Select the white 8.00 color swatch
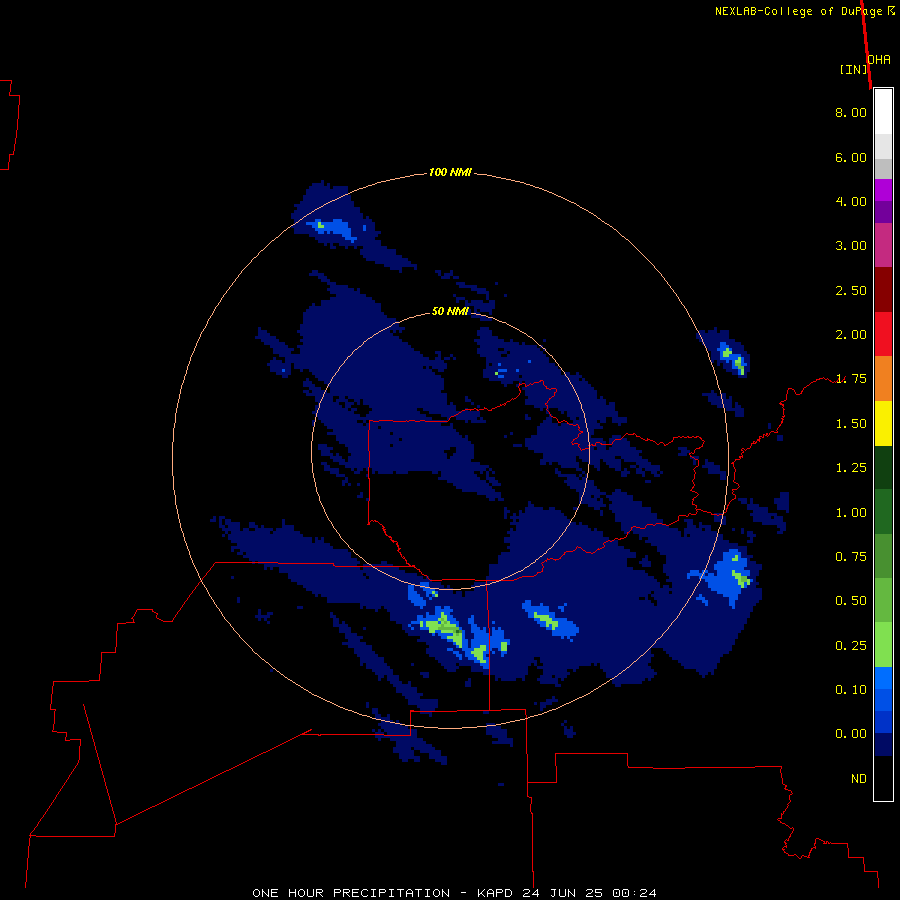 pyautogui.click(x=883, y=112)
